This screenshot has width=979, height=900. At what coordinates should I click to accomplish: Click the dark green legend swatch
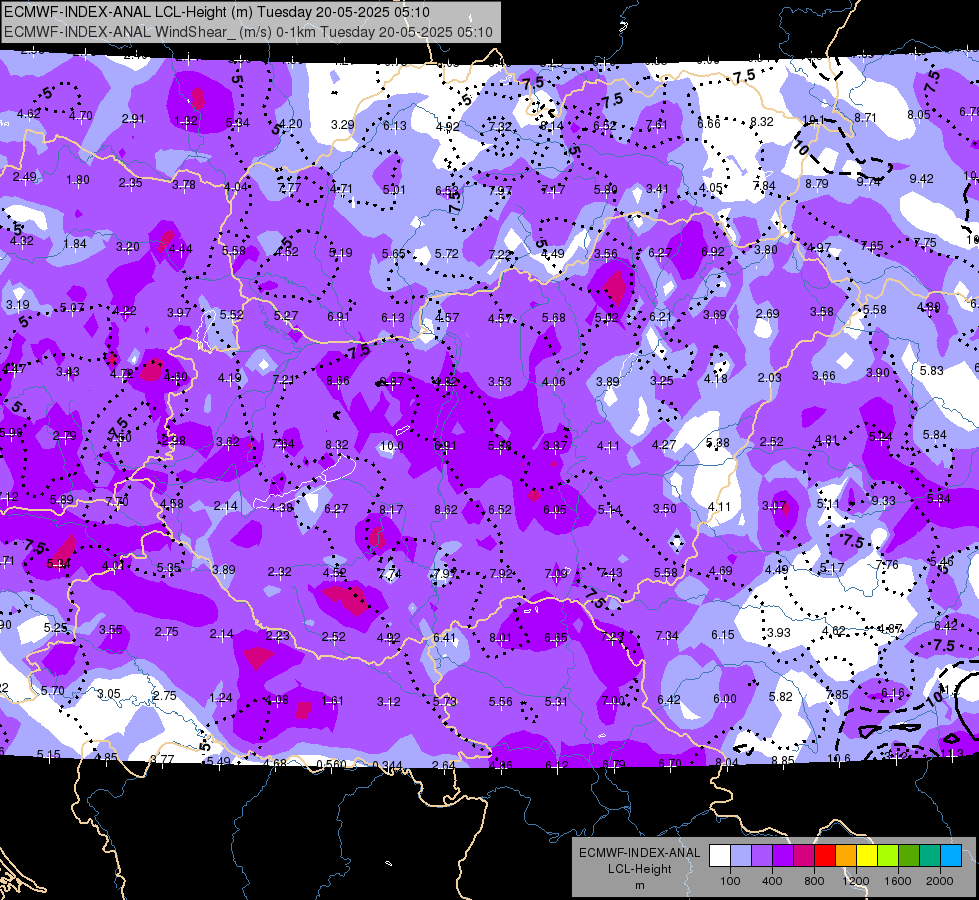[909, 856]
